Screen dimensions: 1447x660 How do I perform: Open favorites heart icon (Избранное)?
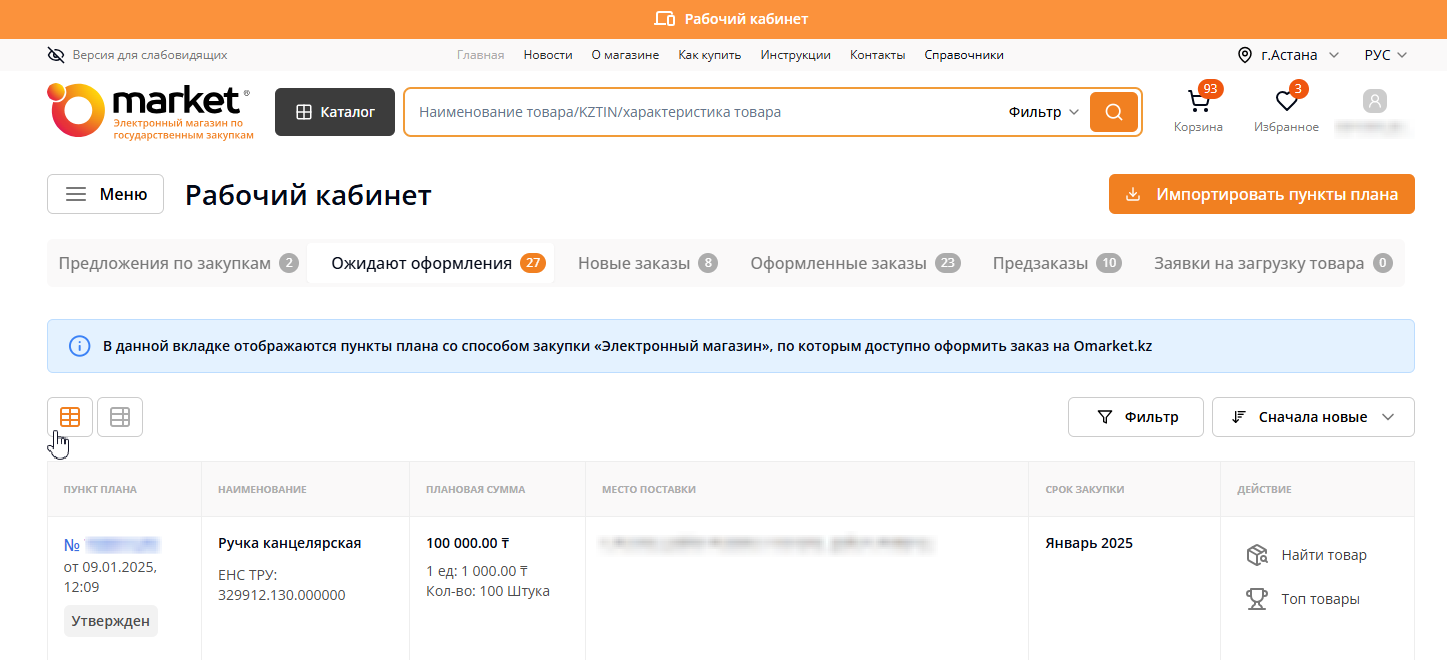tap(1286, 103)
